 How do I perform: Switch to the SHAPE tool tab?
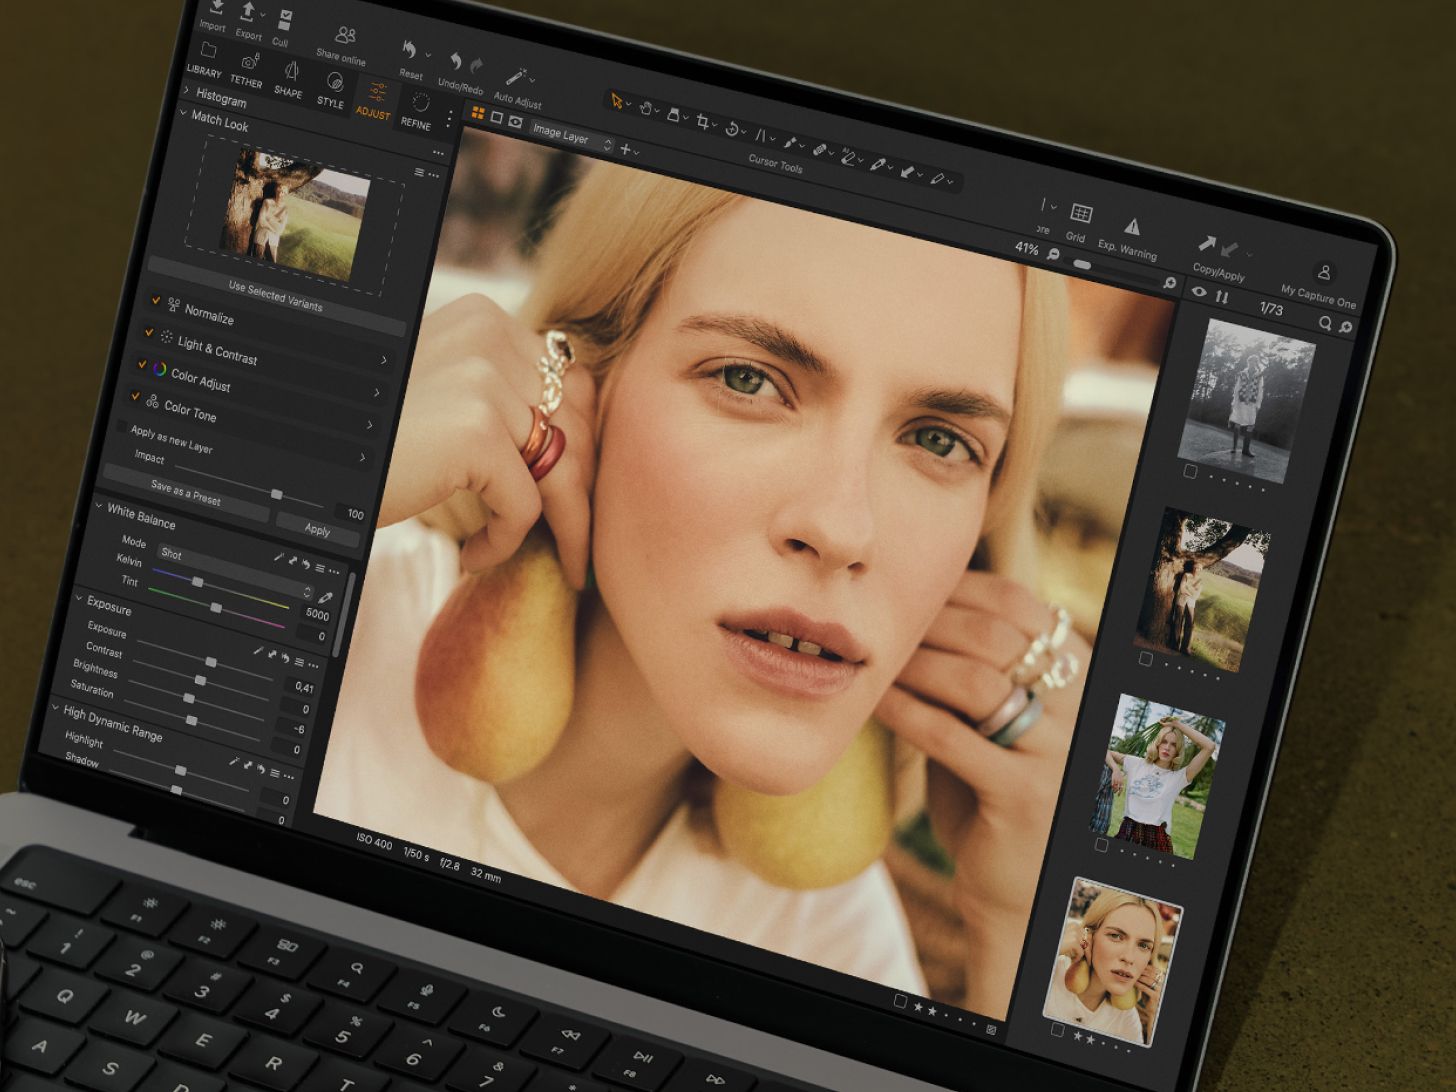289,81
